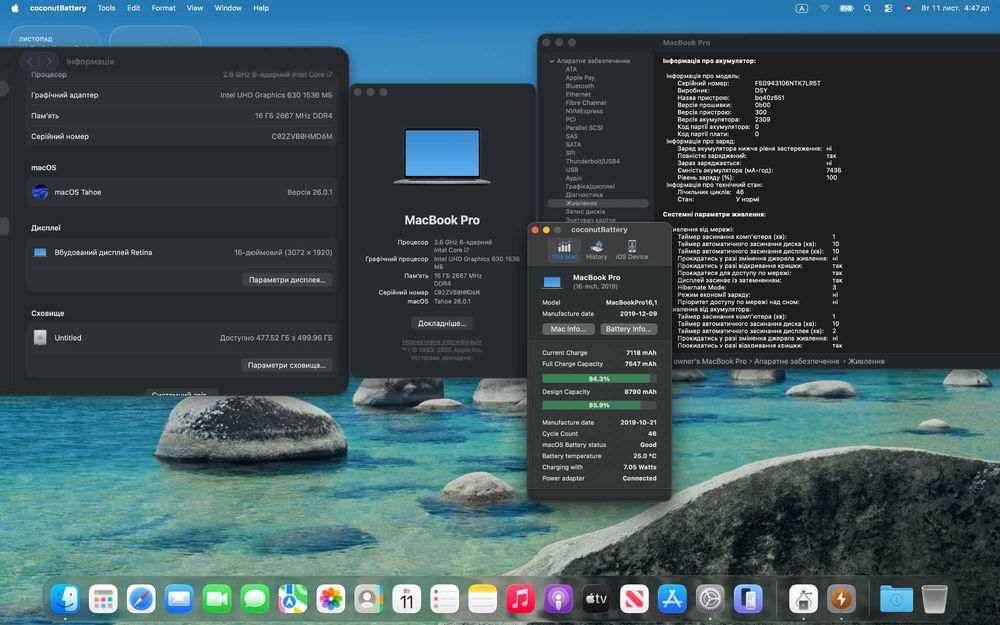Select Графіка/дисплеї in System Information sidebar
Image resolution: width=1000 pixels, height=625 pixels.
tap(590, 186)
